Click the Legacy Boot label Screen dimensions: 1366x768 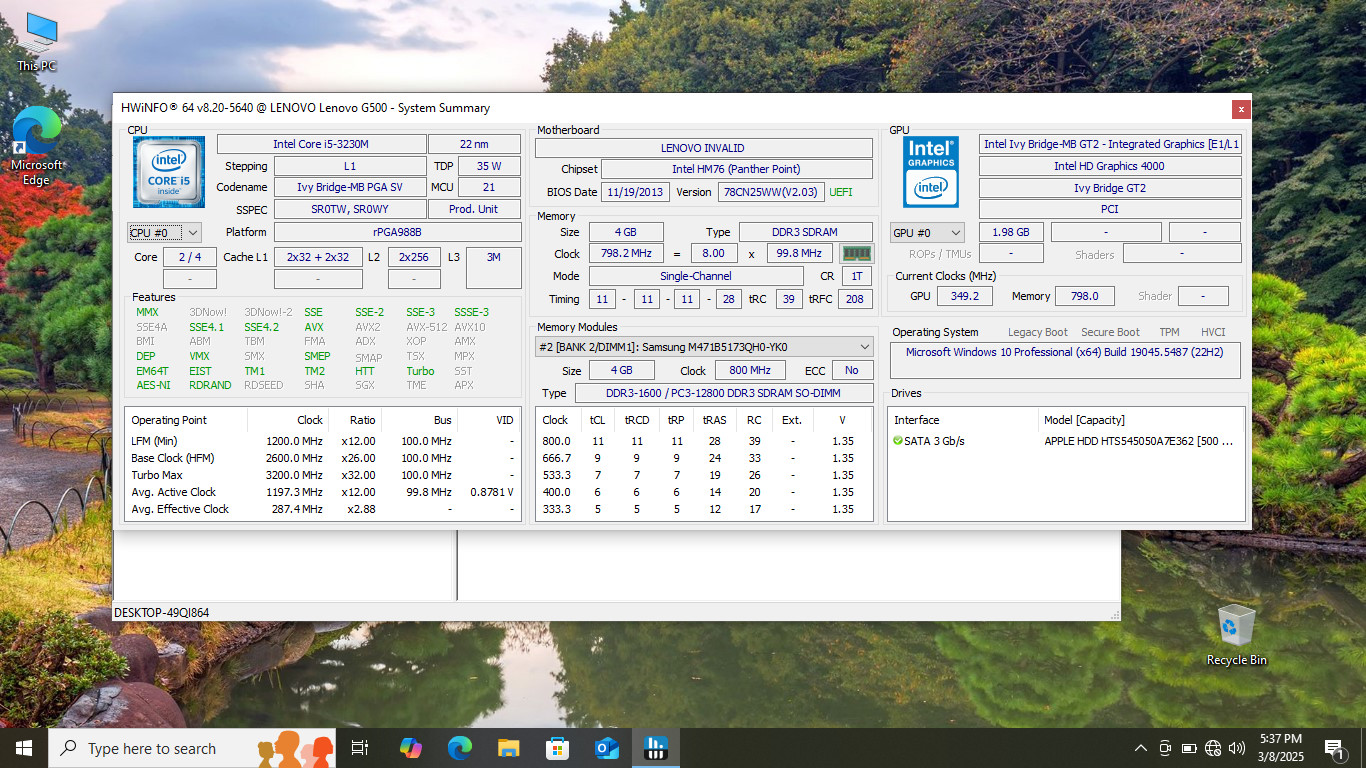point(1038,332)
